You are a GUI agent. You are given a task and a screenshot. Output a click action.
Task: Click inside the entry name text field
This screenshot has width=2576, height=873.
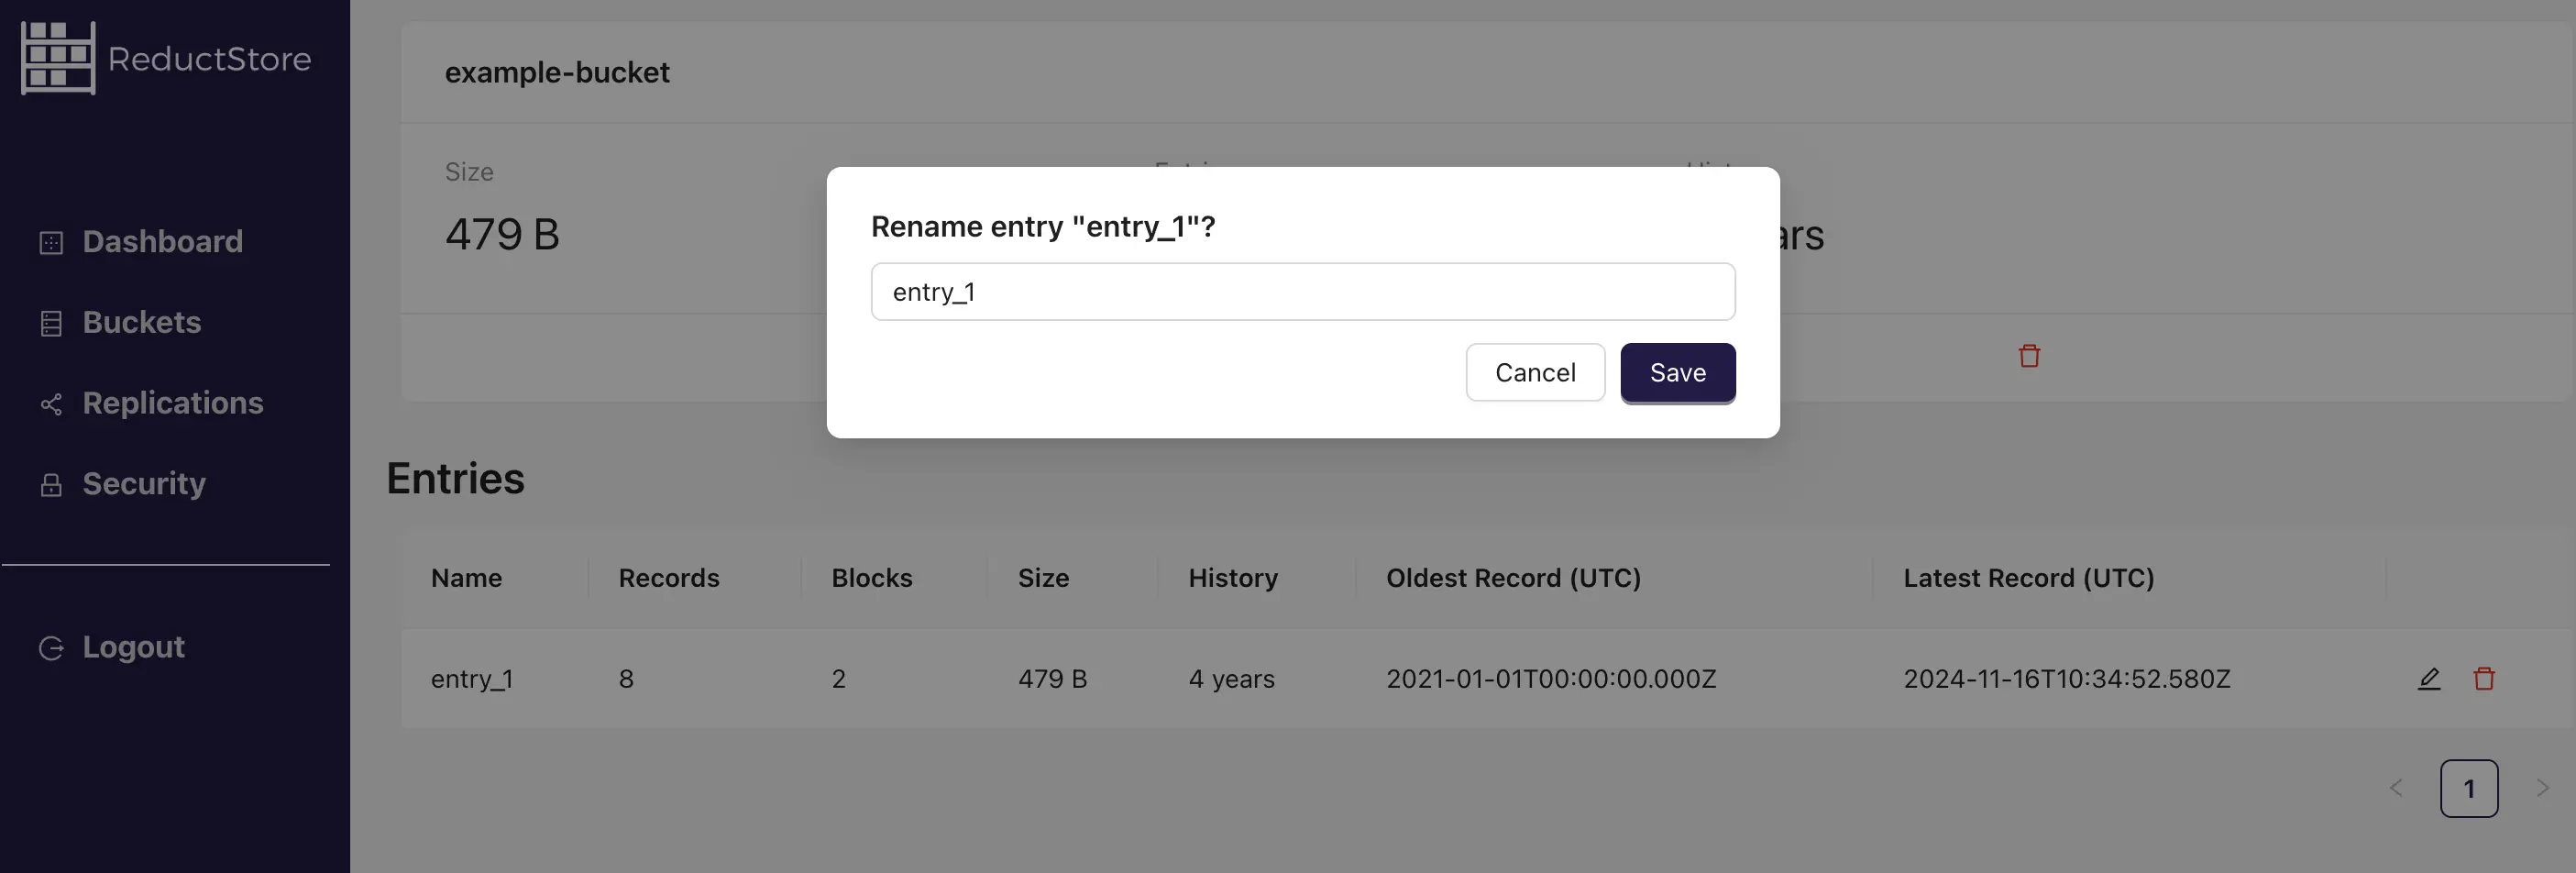(x=1302, y=291)
